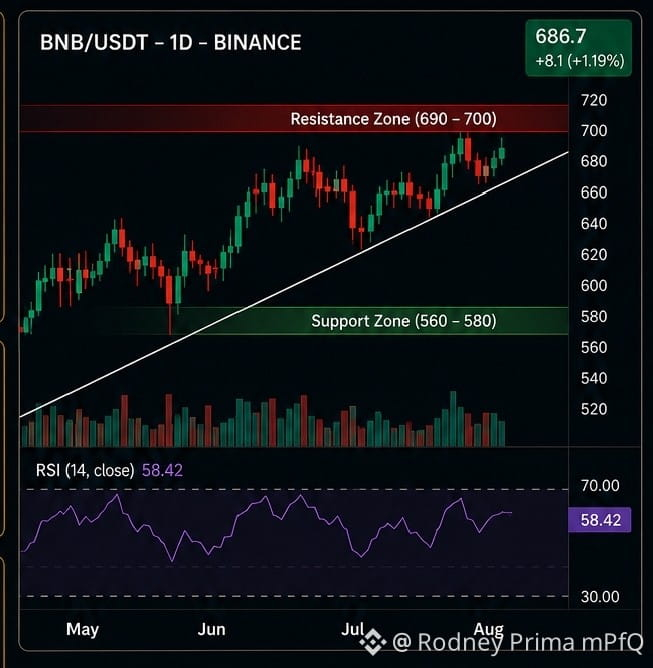The image size is (653, 668).
Task: Click the +8.1 (+1.19%) price change text
Action: tap(580, 61)
